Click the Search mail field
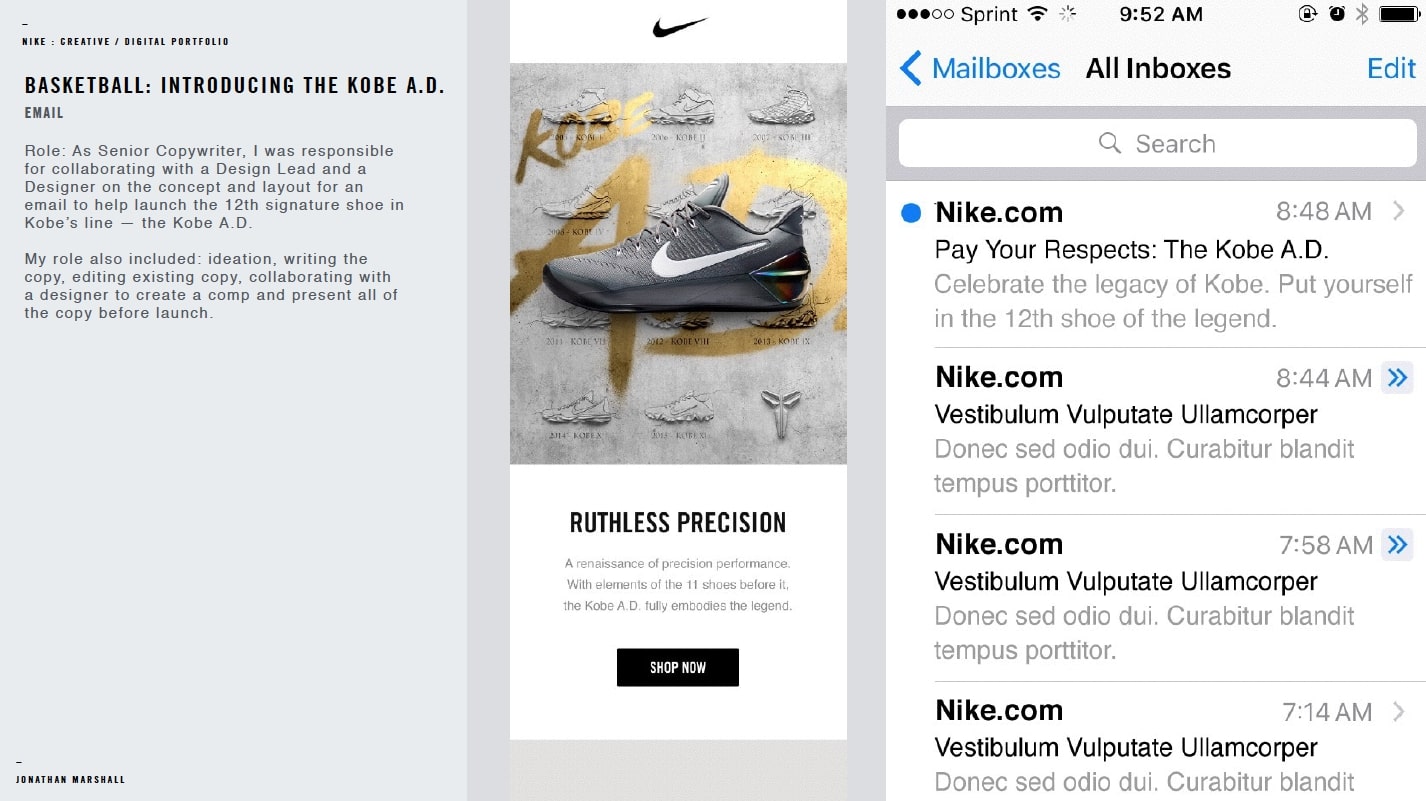The height and width of the screenshot is (801, 1426). pyautogui.click(x=1157, y=143)
